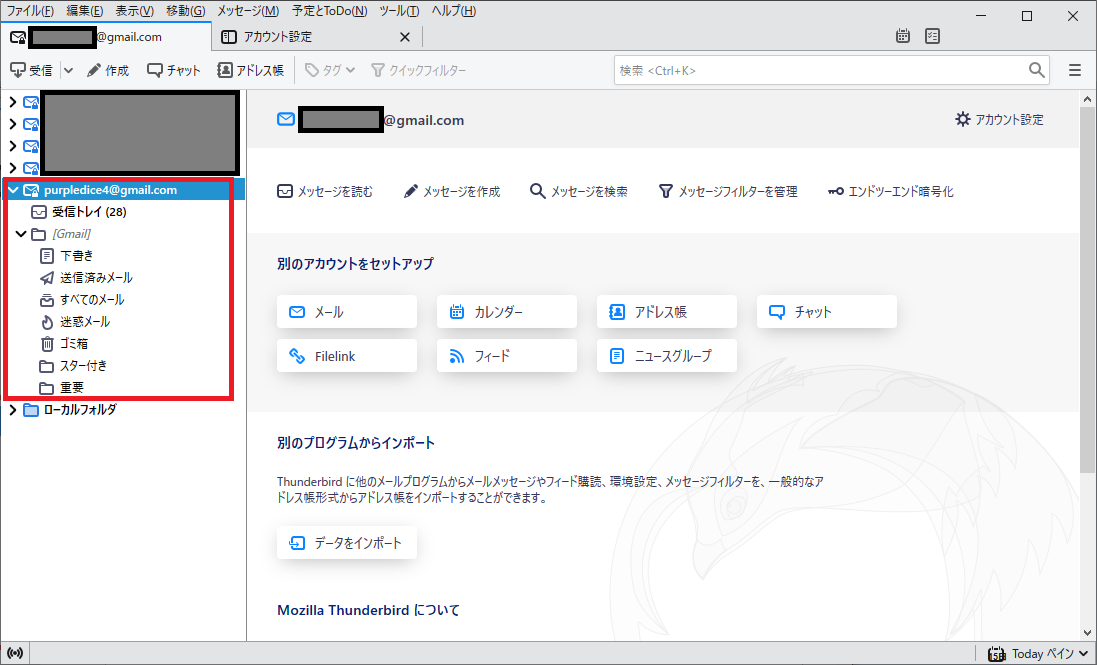Open the 表示(V) menu

tap(134, 11)
